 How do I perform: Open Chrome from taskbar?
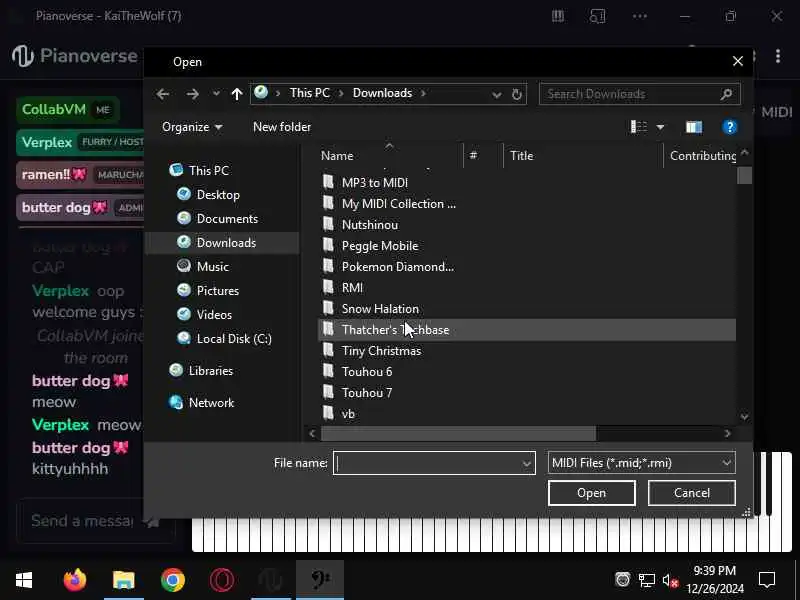point(172,580)
